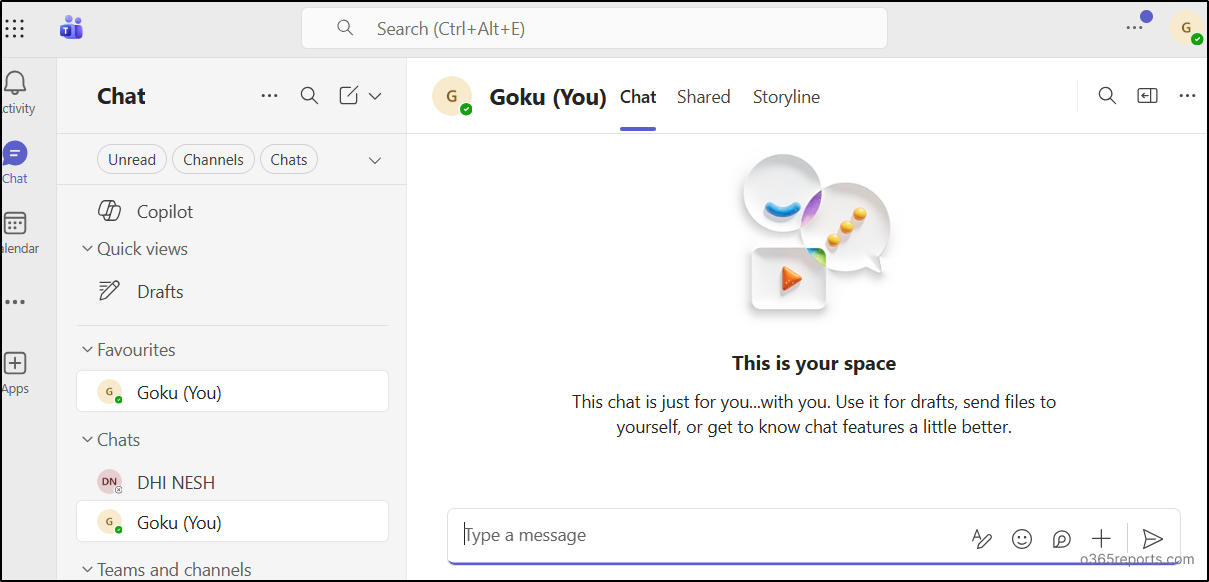Apply the Chats filter pill
This screenshot has height=582, width=1209.
pos(289,159)
